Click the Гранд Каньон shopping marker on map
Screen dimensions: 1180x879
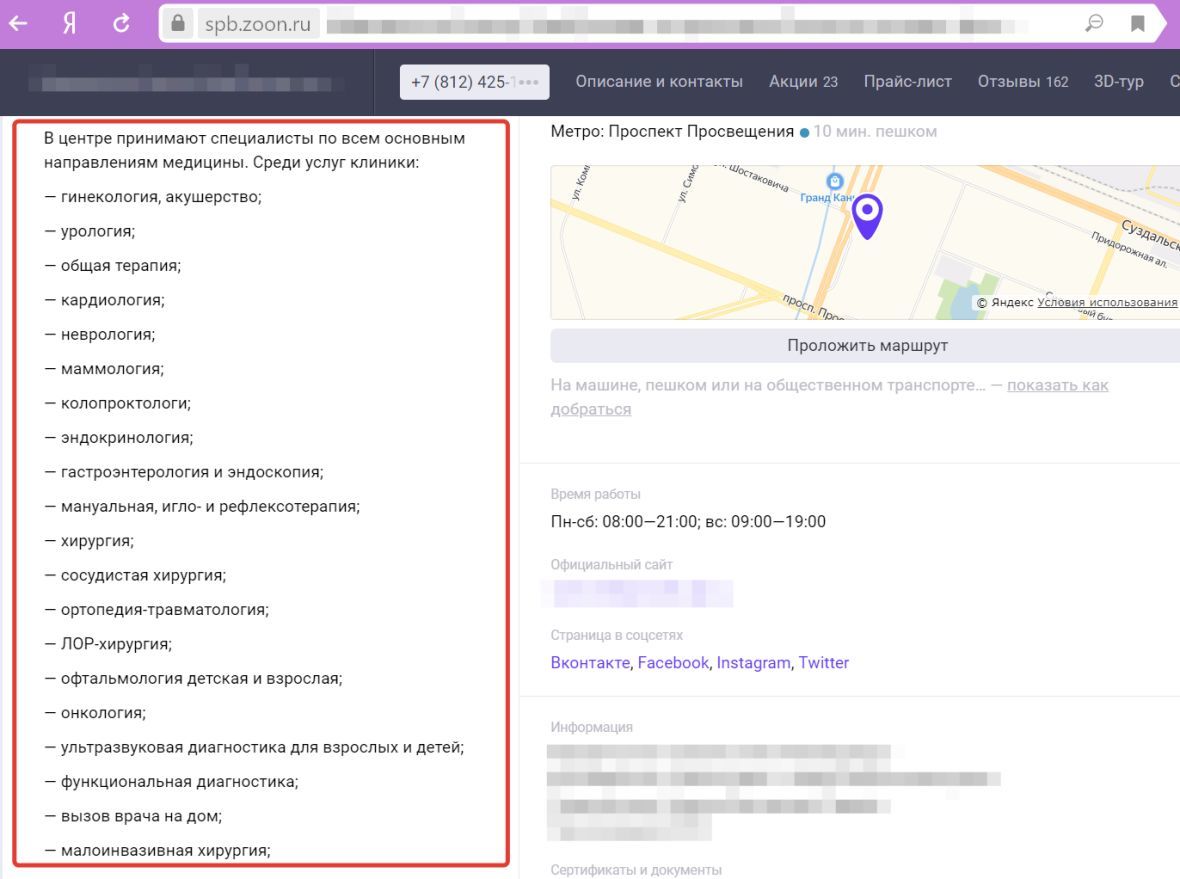(835, 182)
